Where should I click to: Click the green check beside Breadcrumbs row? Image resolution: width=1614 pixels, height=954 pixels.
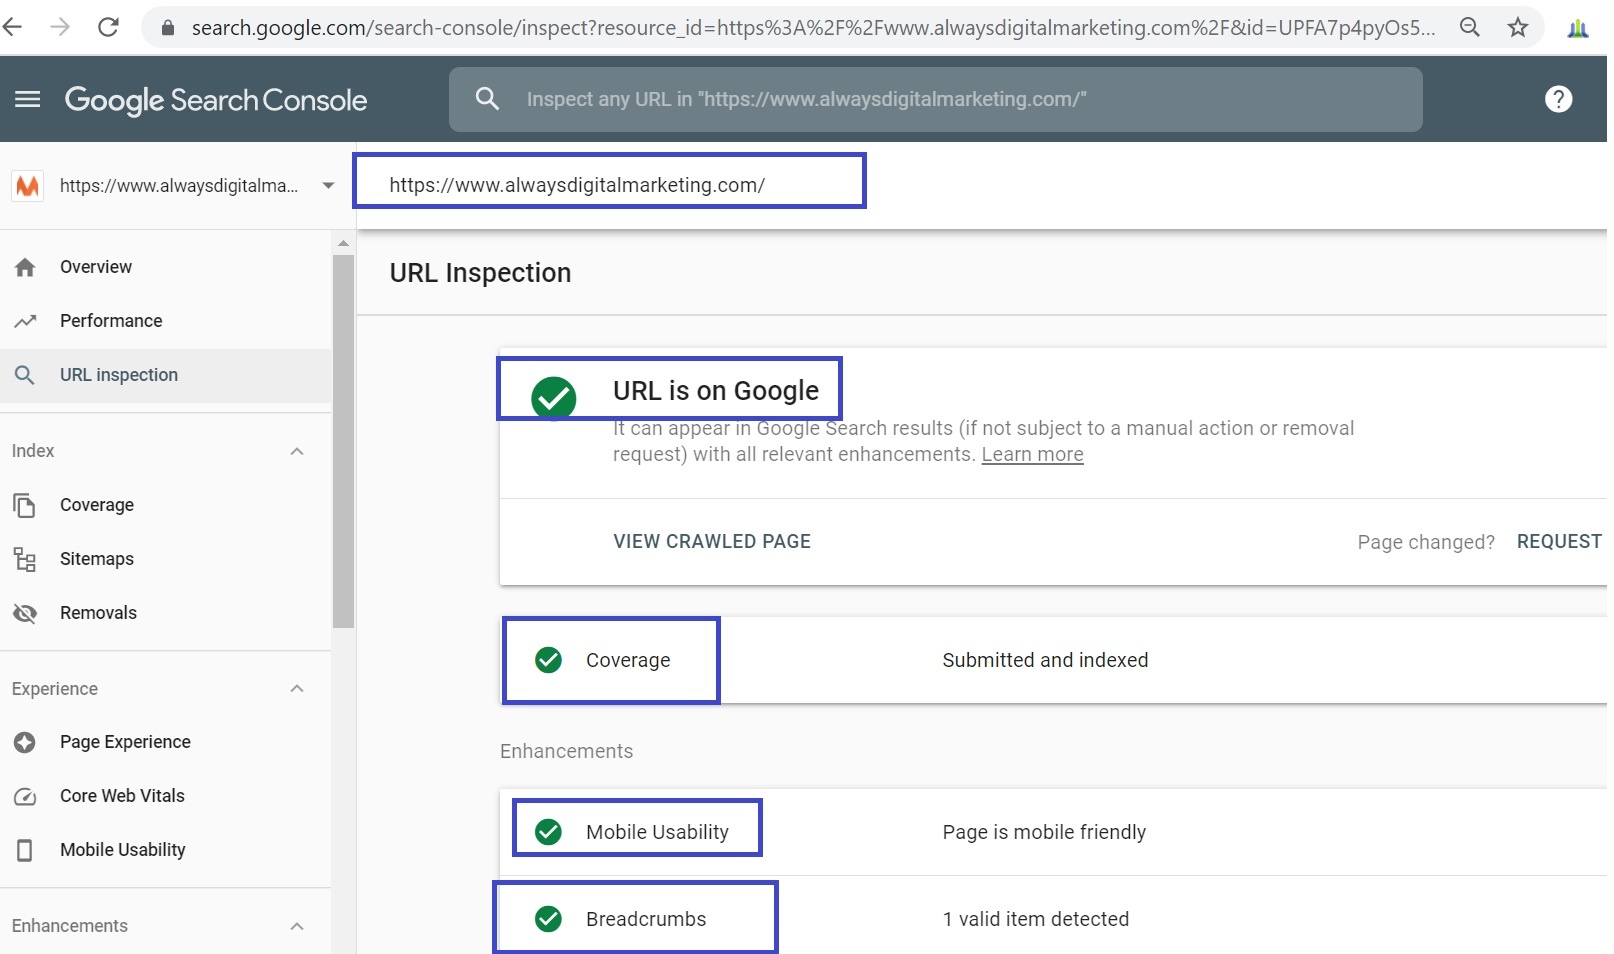(548, 919)
